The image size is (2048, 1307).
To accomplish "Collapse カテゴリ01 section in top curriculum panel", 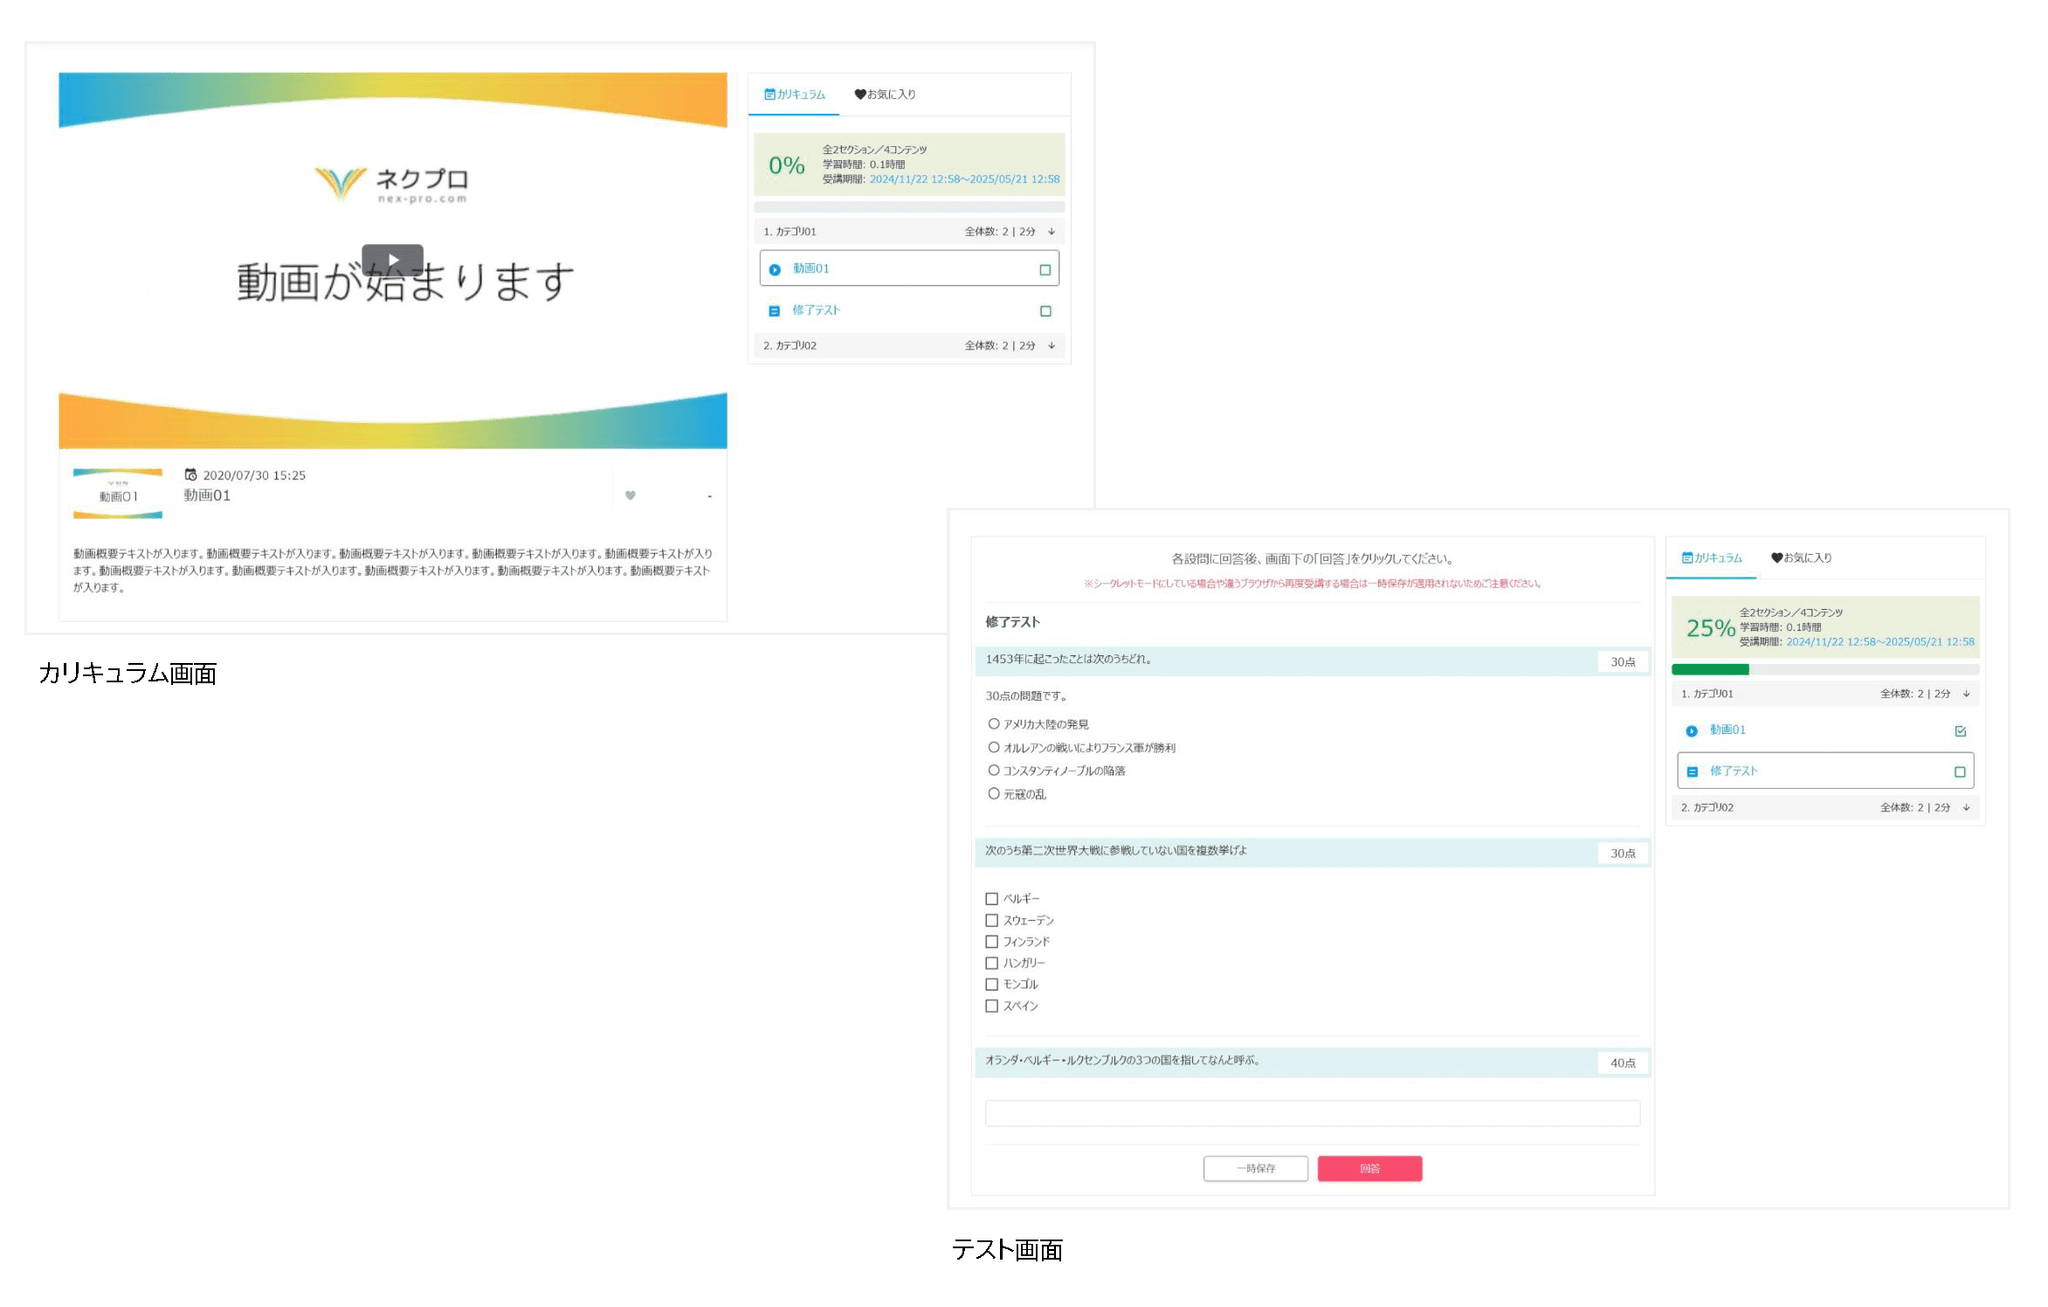I will pos(1051,232).
